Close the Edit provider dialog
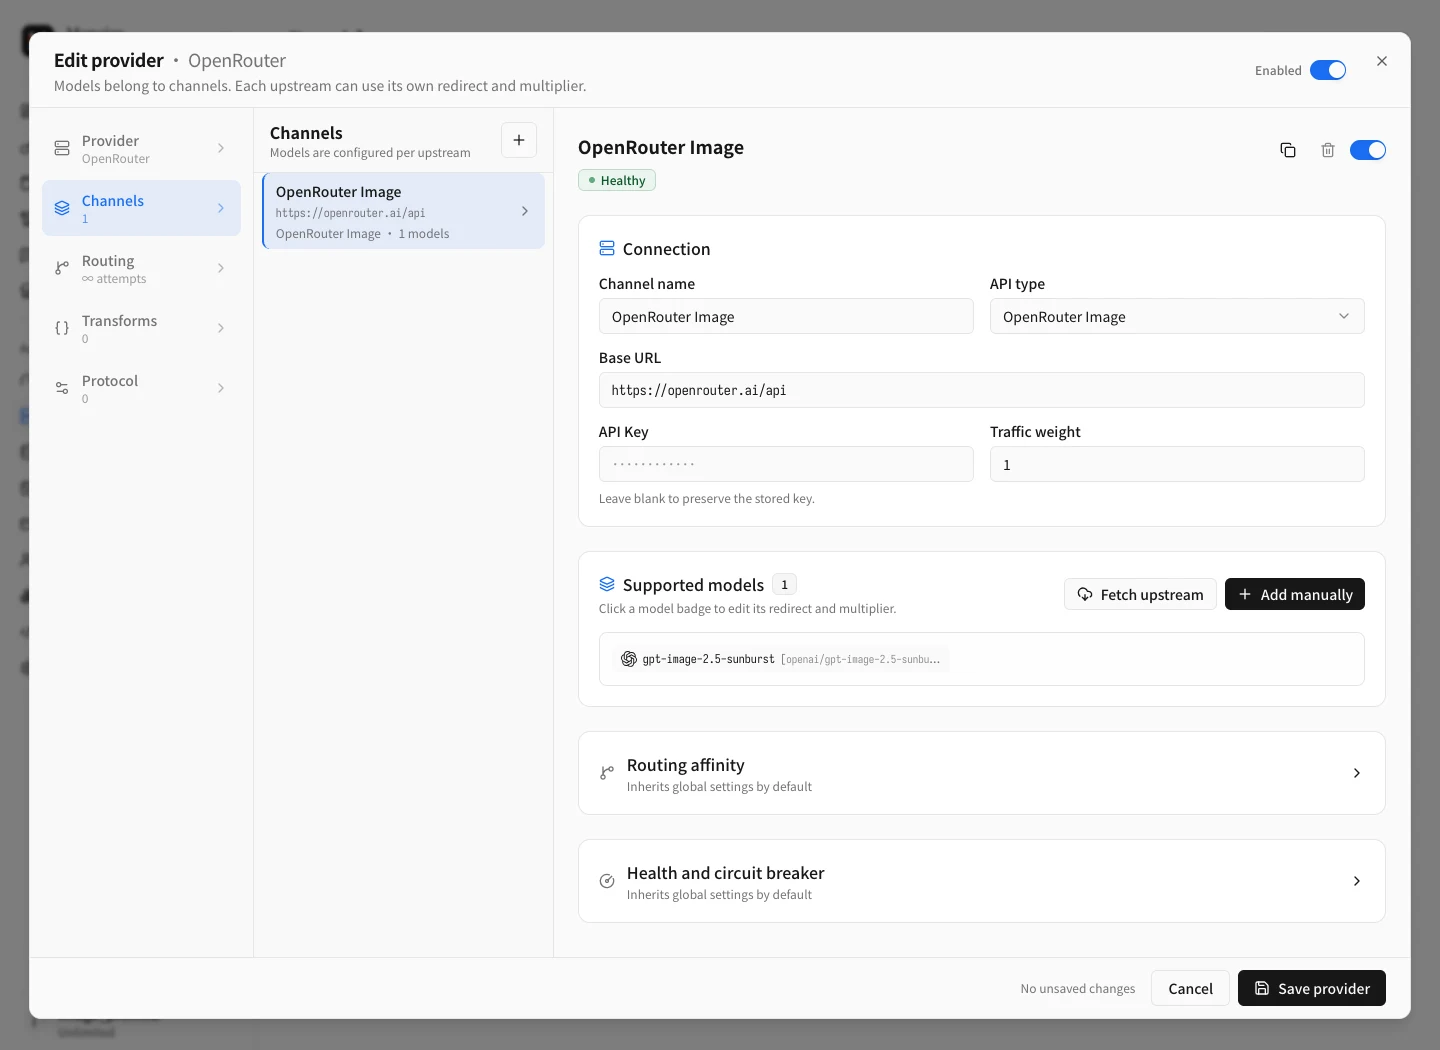Image resolution: width=1440 pixels, height=1050 pixels. 1382,61
